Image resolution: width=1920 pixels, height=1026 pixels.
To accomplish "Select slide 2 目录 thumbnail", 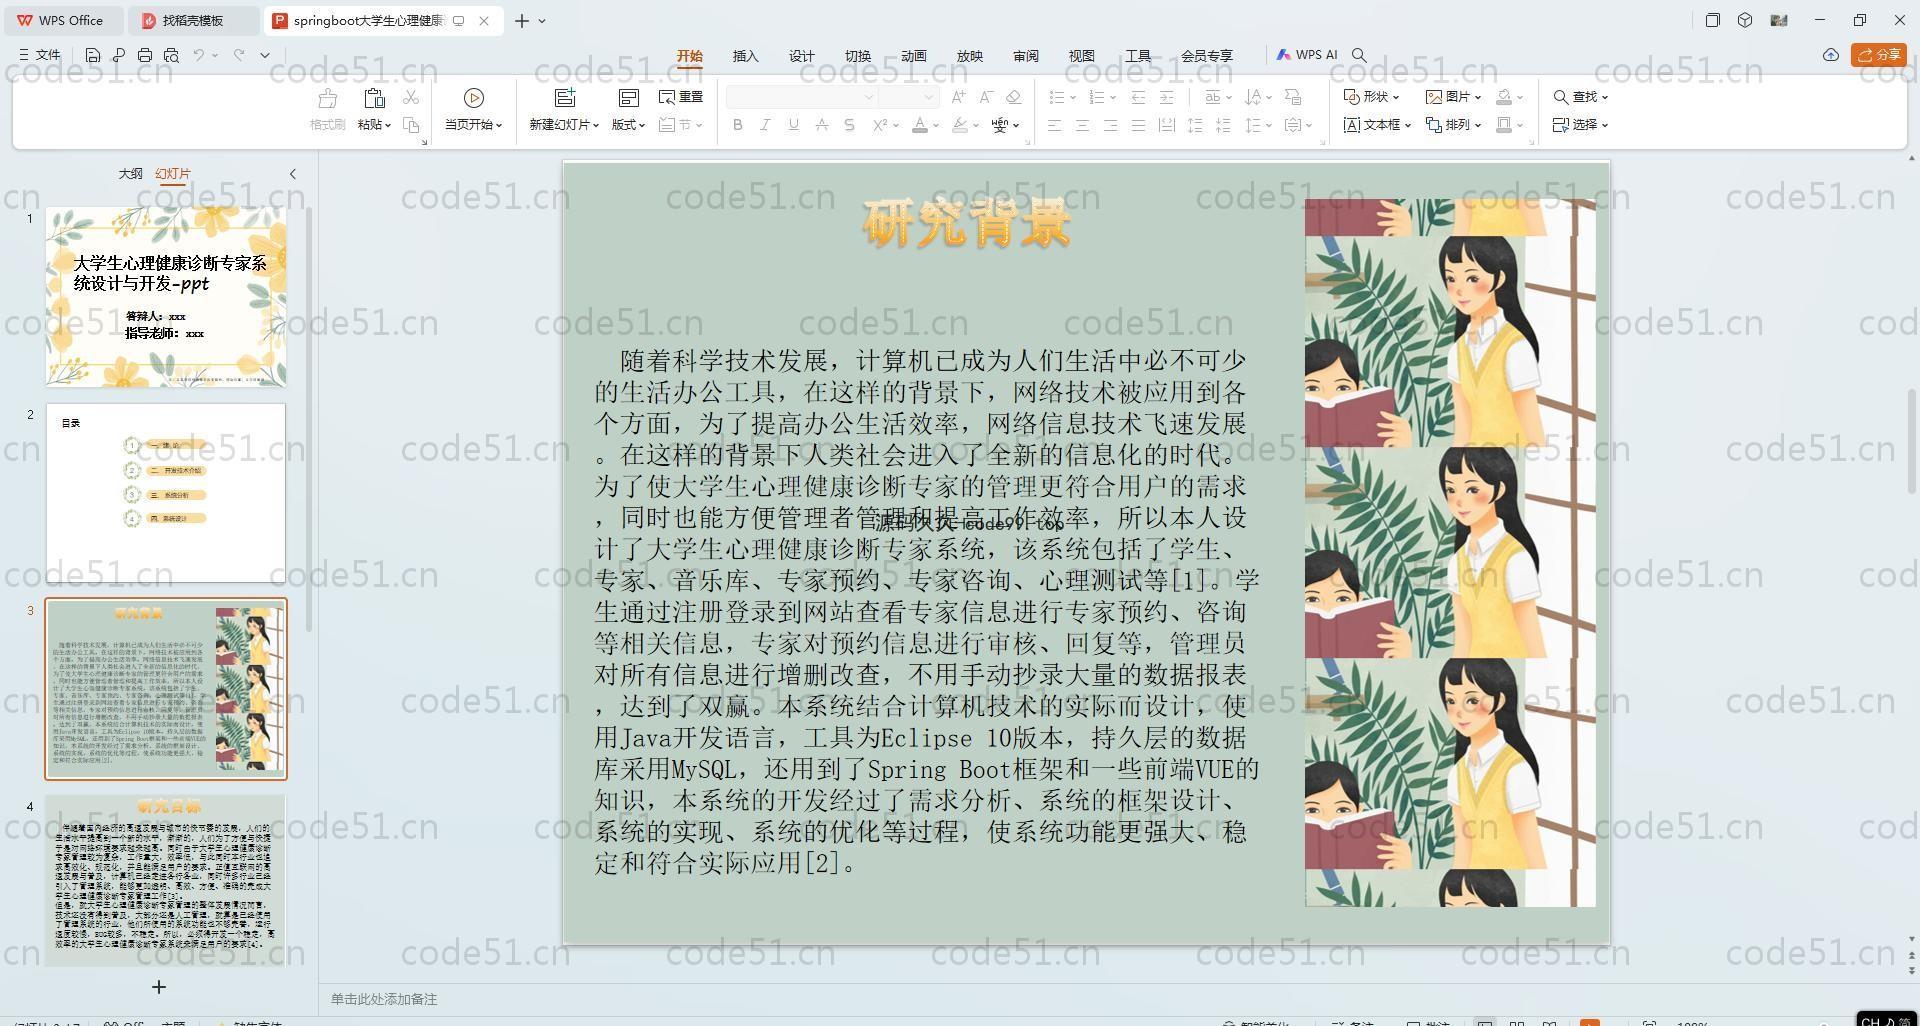I will tap(166, 493).
